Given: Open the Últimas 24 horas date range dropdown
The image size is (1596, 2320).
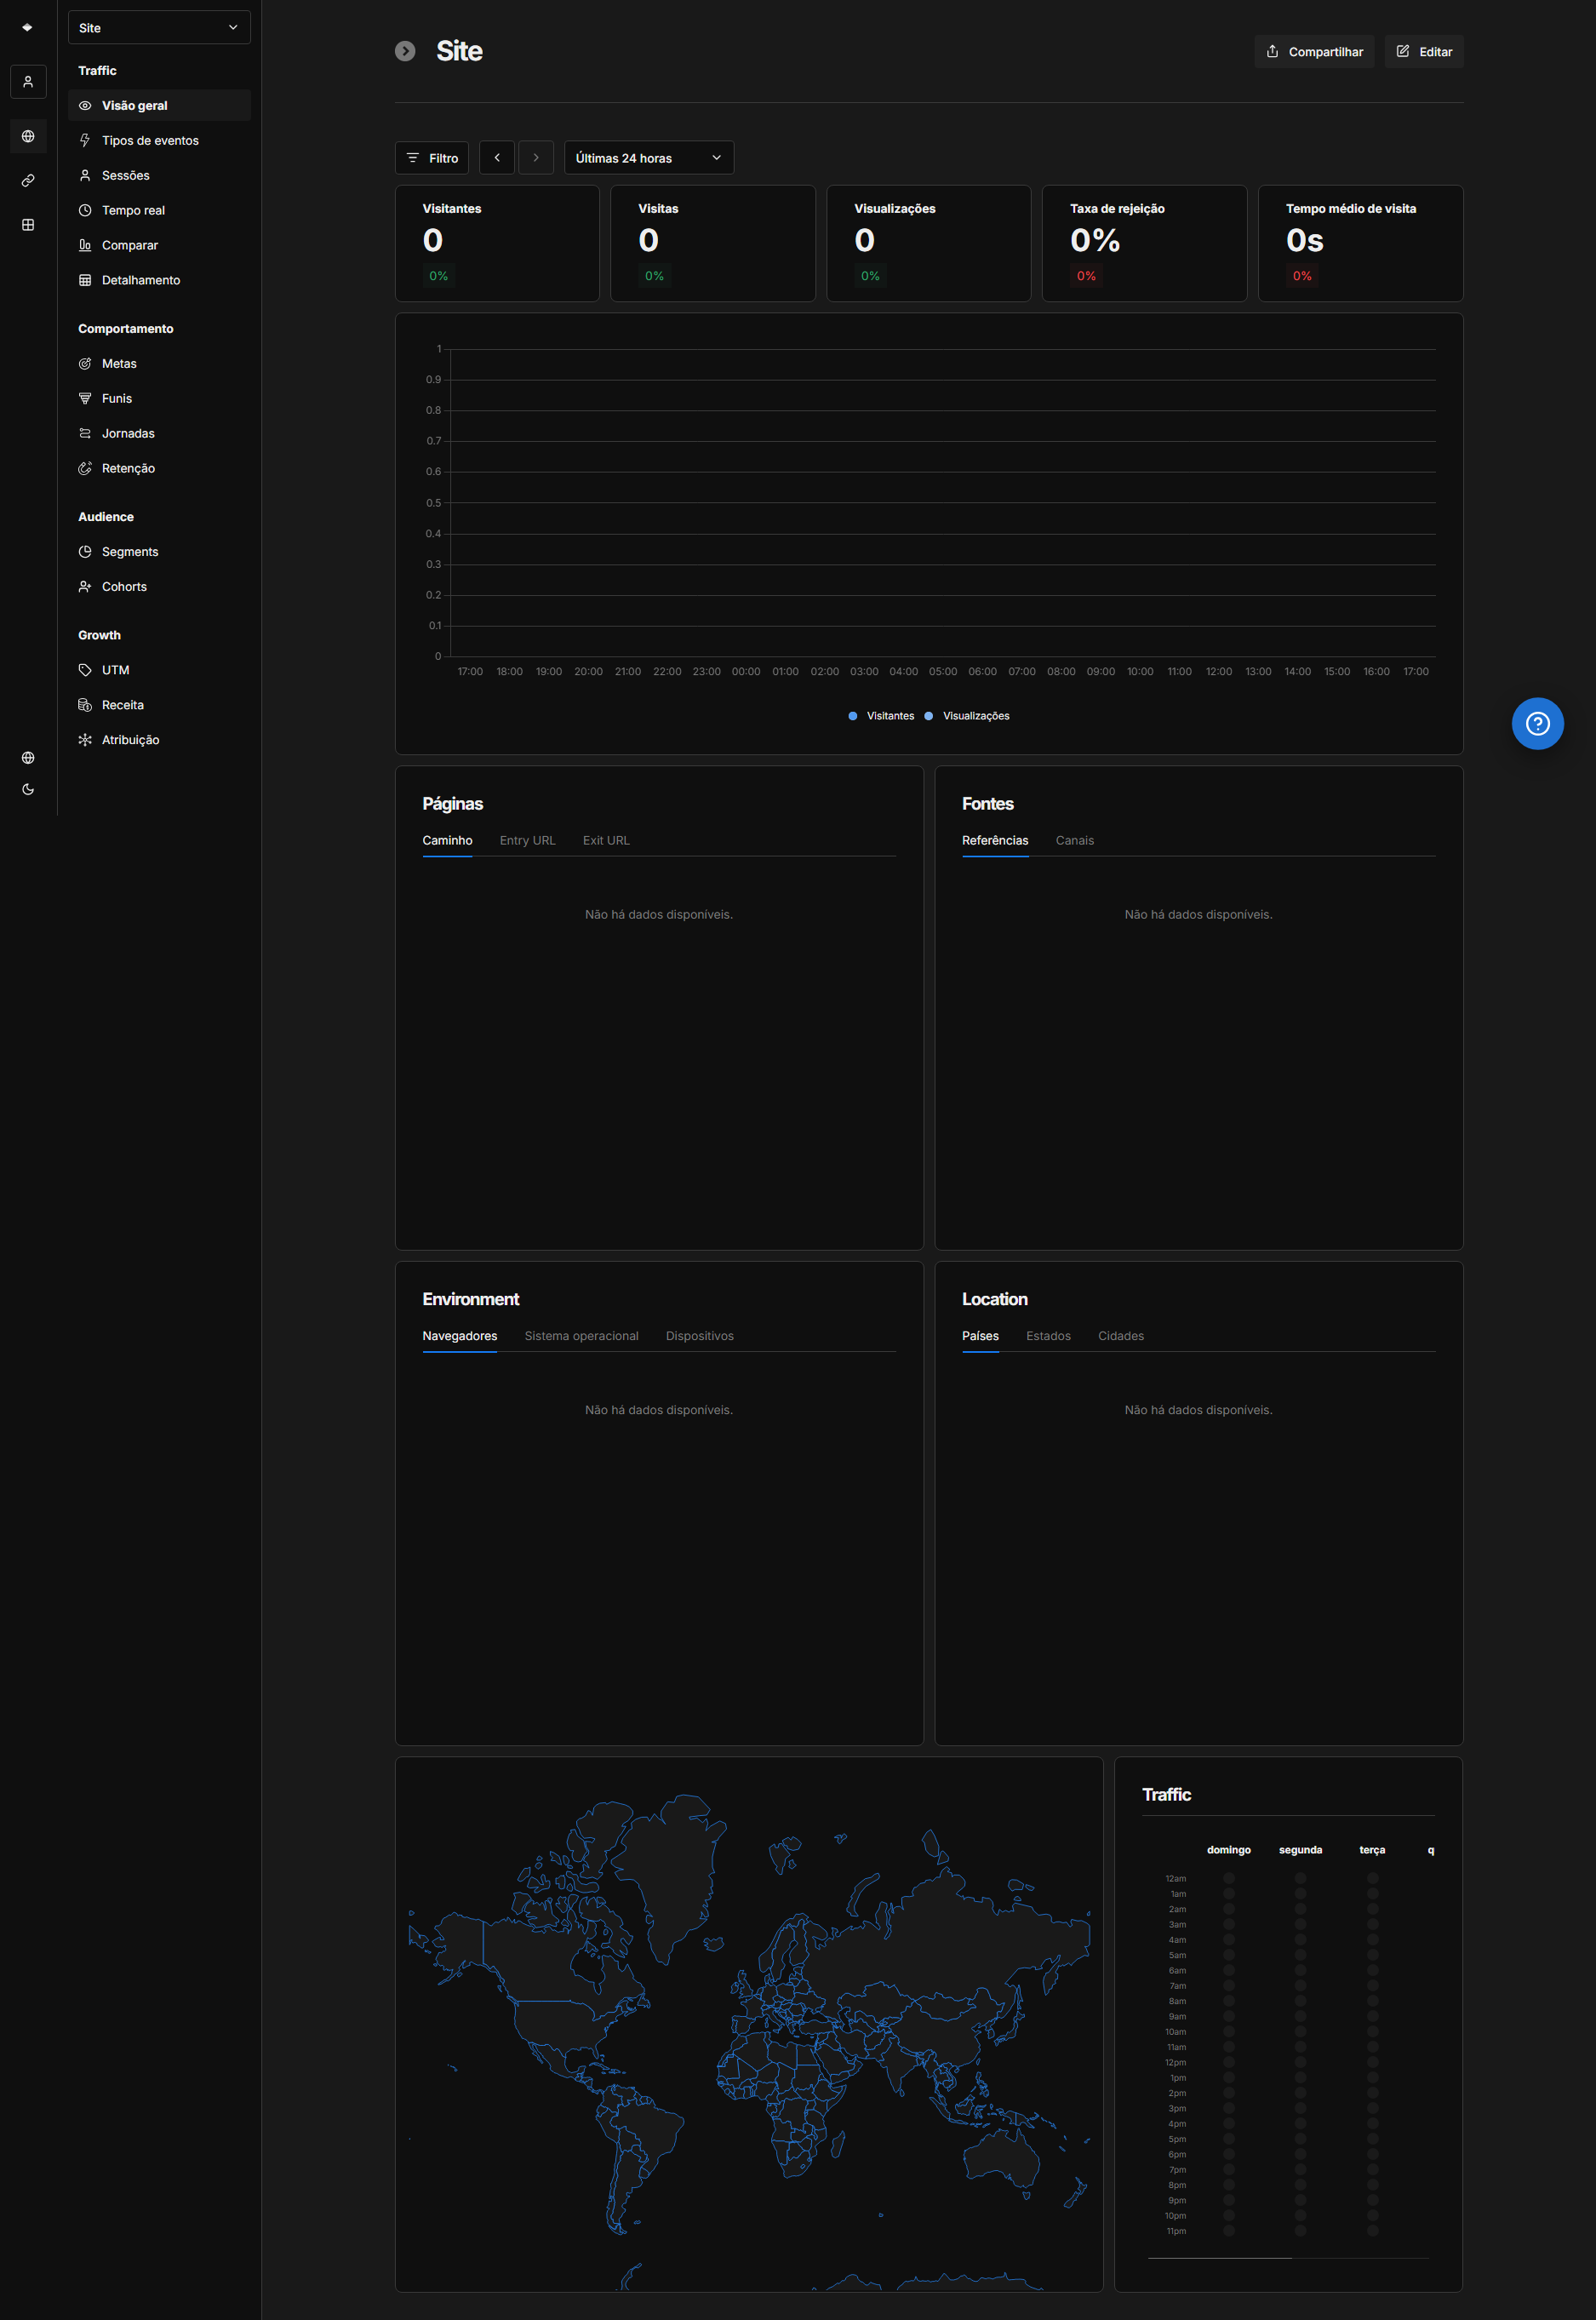Looking at the screenshot, I should (x=648, y=158).
